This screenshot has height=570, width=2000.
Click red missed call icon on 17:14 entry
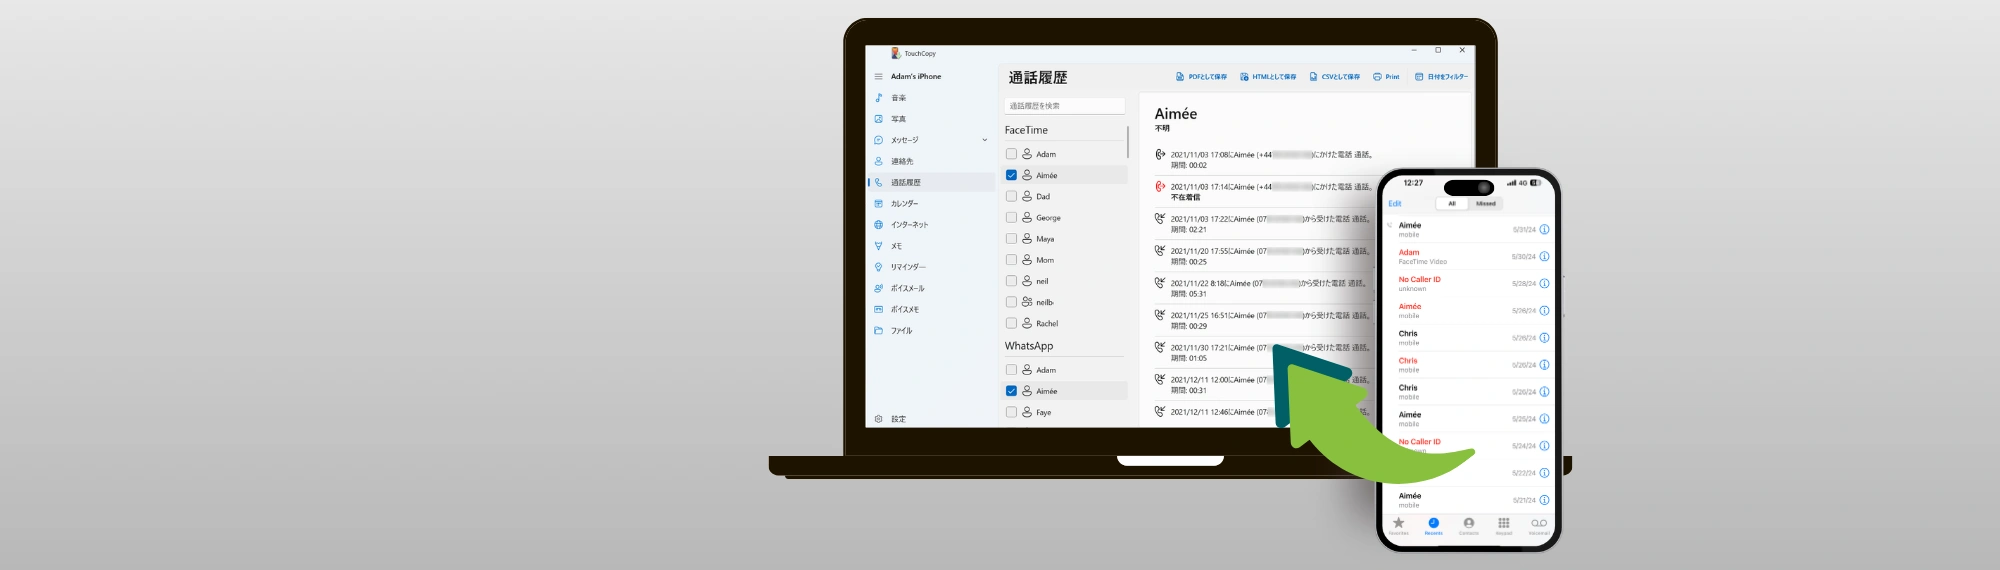coord(1160,187)
